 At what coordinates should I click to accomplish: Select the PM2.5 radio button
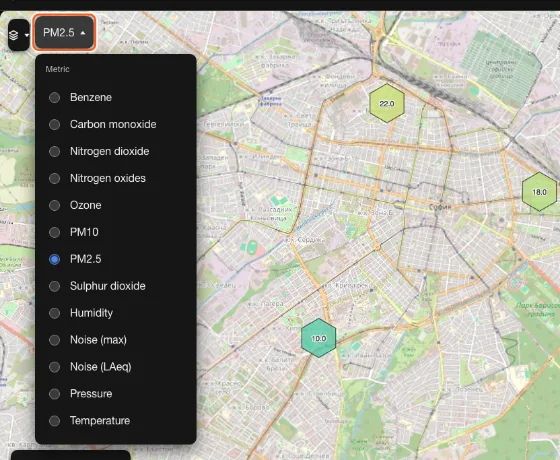tap(54, 259)
